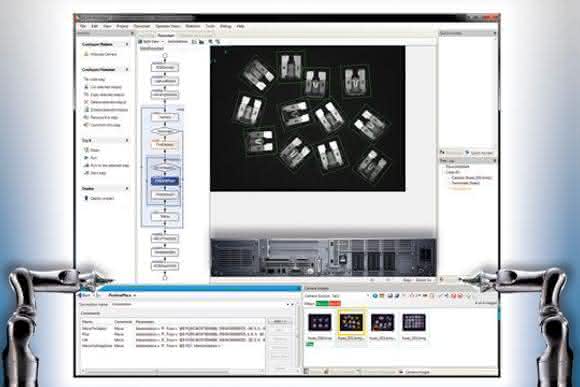
Task: Click the Cut selected step(s) icon
Action: tap(86, 87)
